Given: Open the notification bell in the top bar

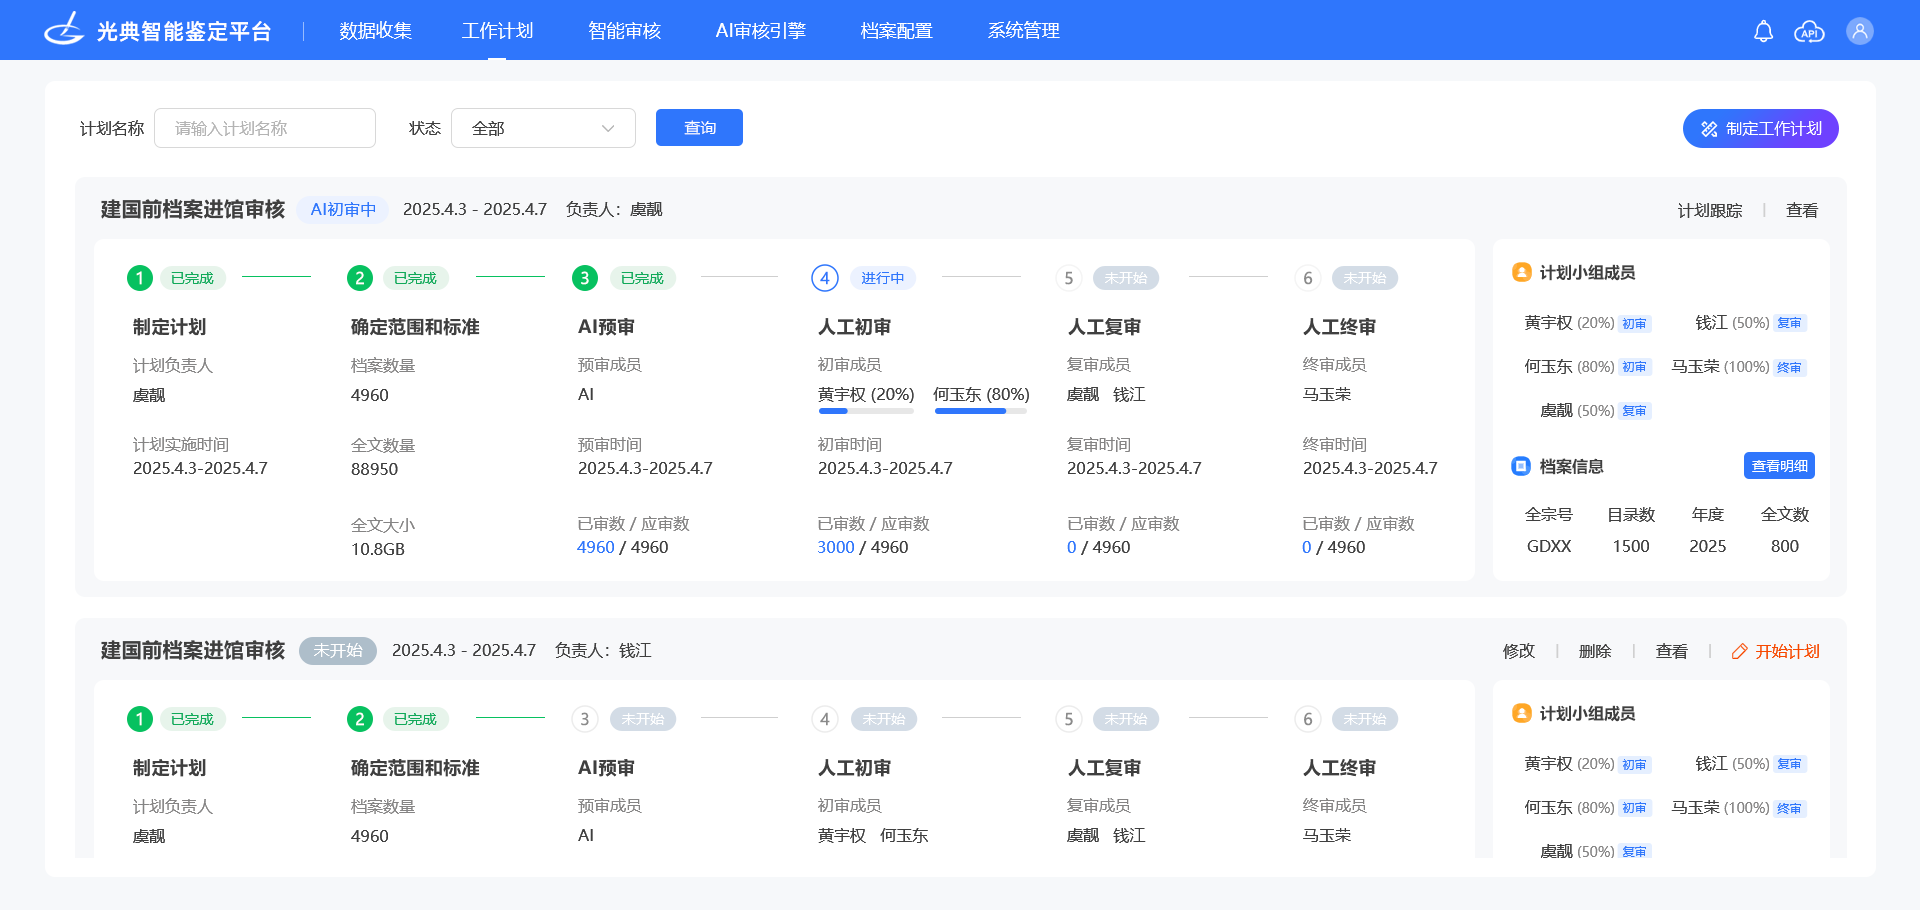Looking at the screenshot, I should pyautogui.click(x=1763, y=30).
